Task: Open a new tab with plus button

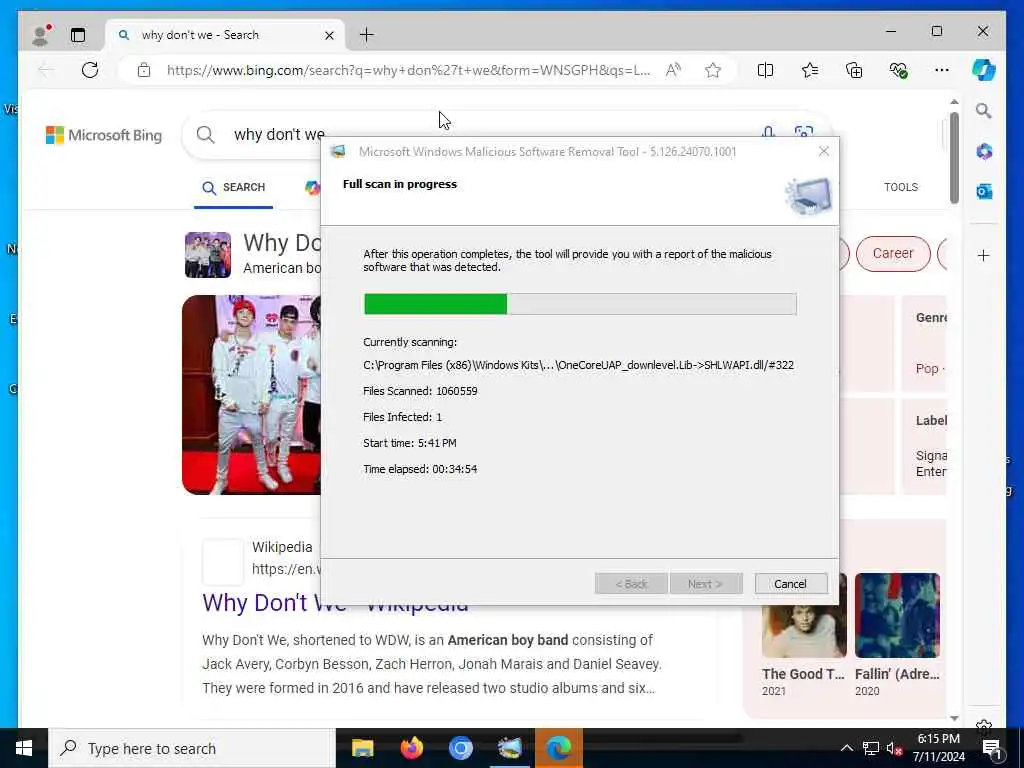Action: pos(366,35)
